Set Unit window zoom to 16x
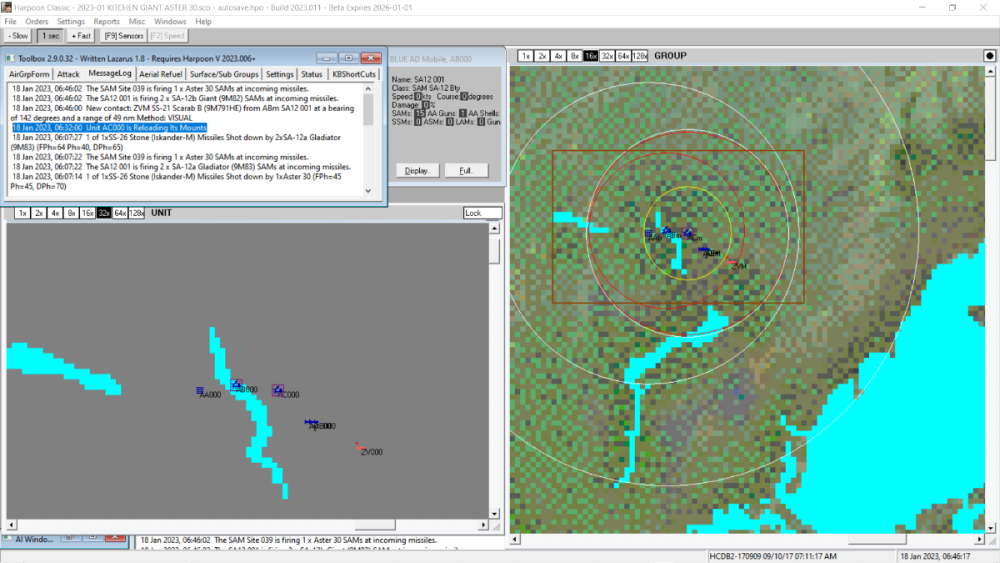Screen dimensions: 1000x563 click(x=87, y=213)
